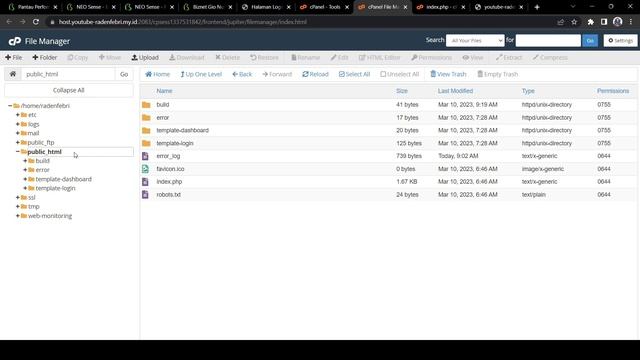Expand the public_ftp folder in the tree
The height and width of the screenshot is (360, 640).
pyautogui.click(x=18, y=142)
